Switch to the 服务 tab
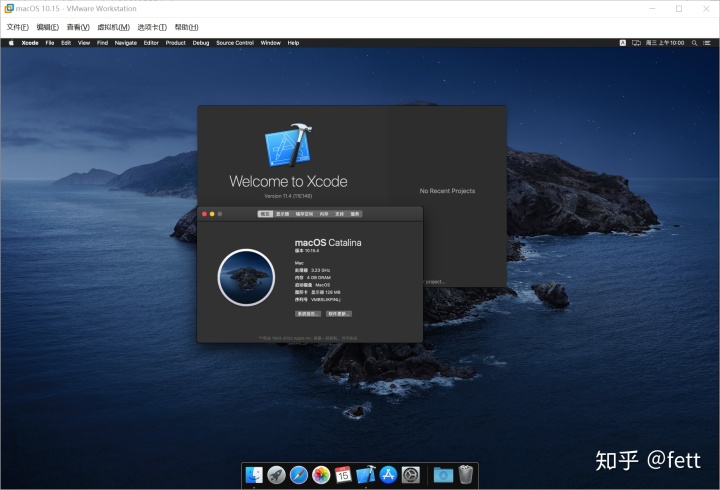The width and height of the screenshot is (720, 490). click(x=355, y=214)
